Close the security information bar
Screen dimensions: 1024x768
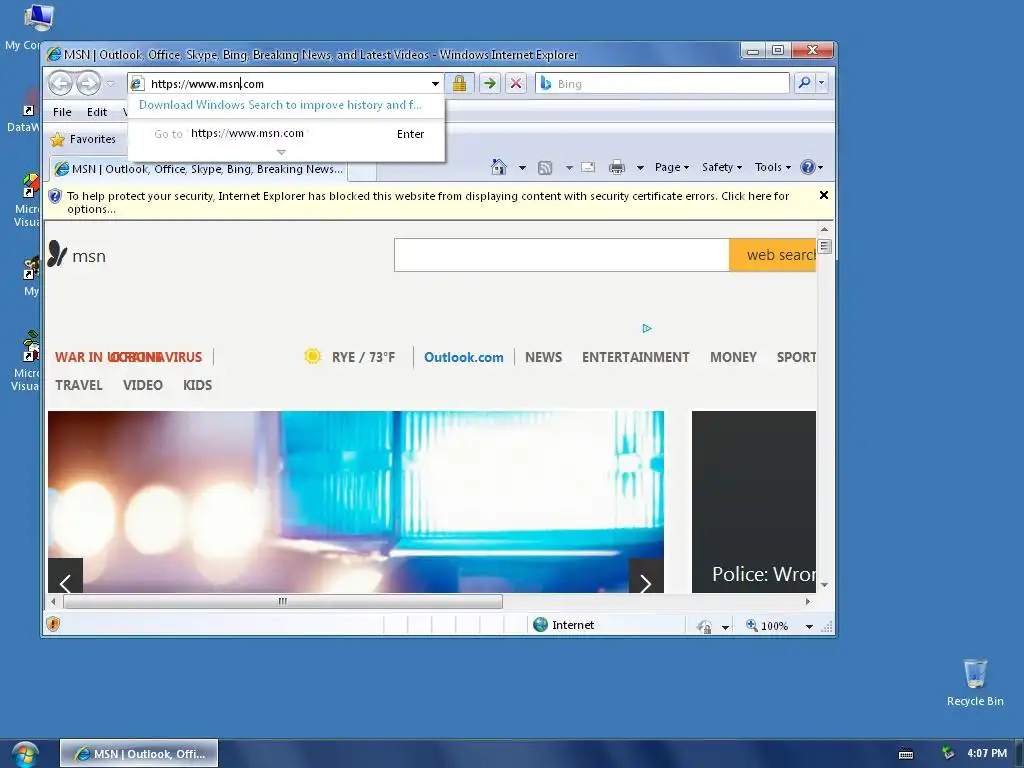point(824,195)
